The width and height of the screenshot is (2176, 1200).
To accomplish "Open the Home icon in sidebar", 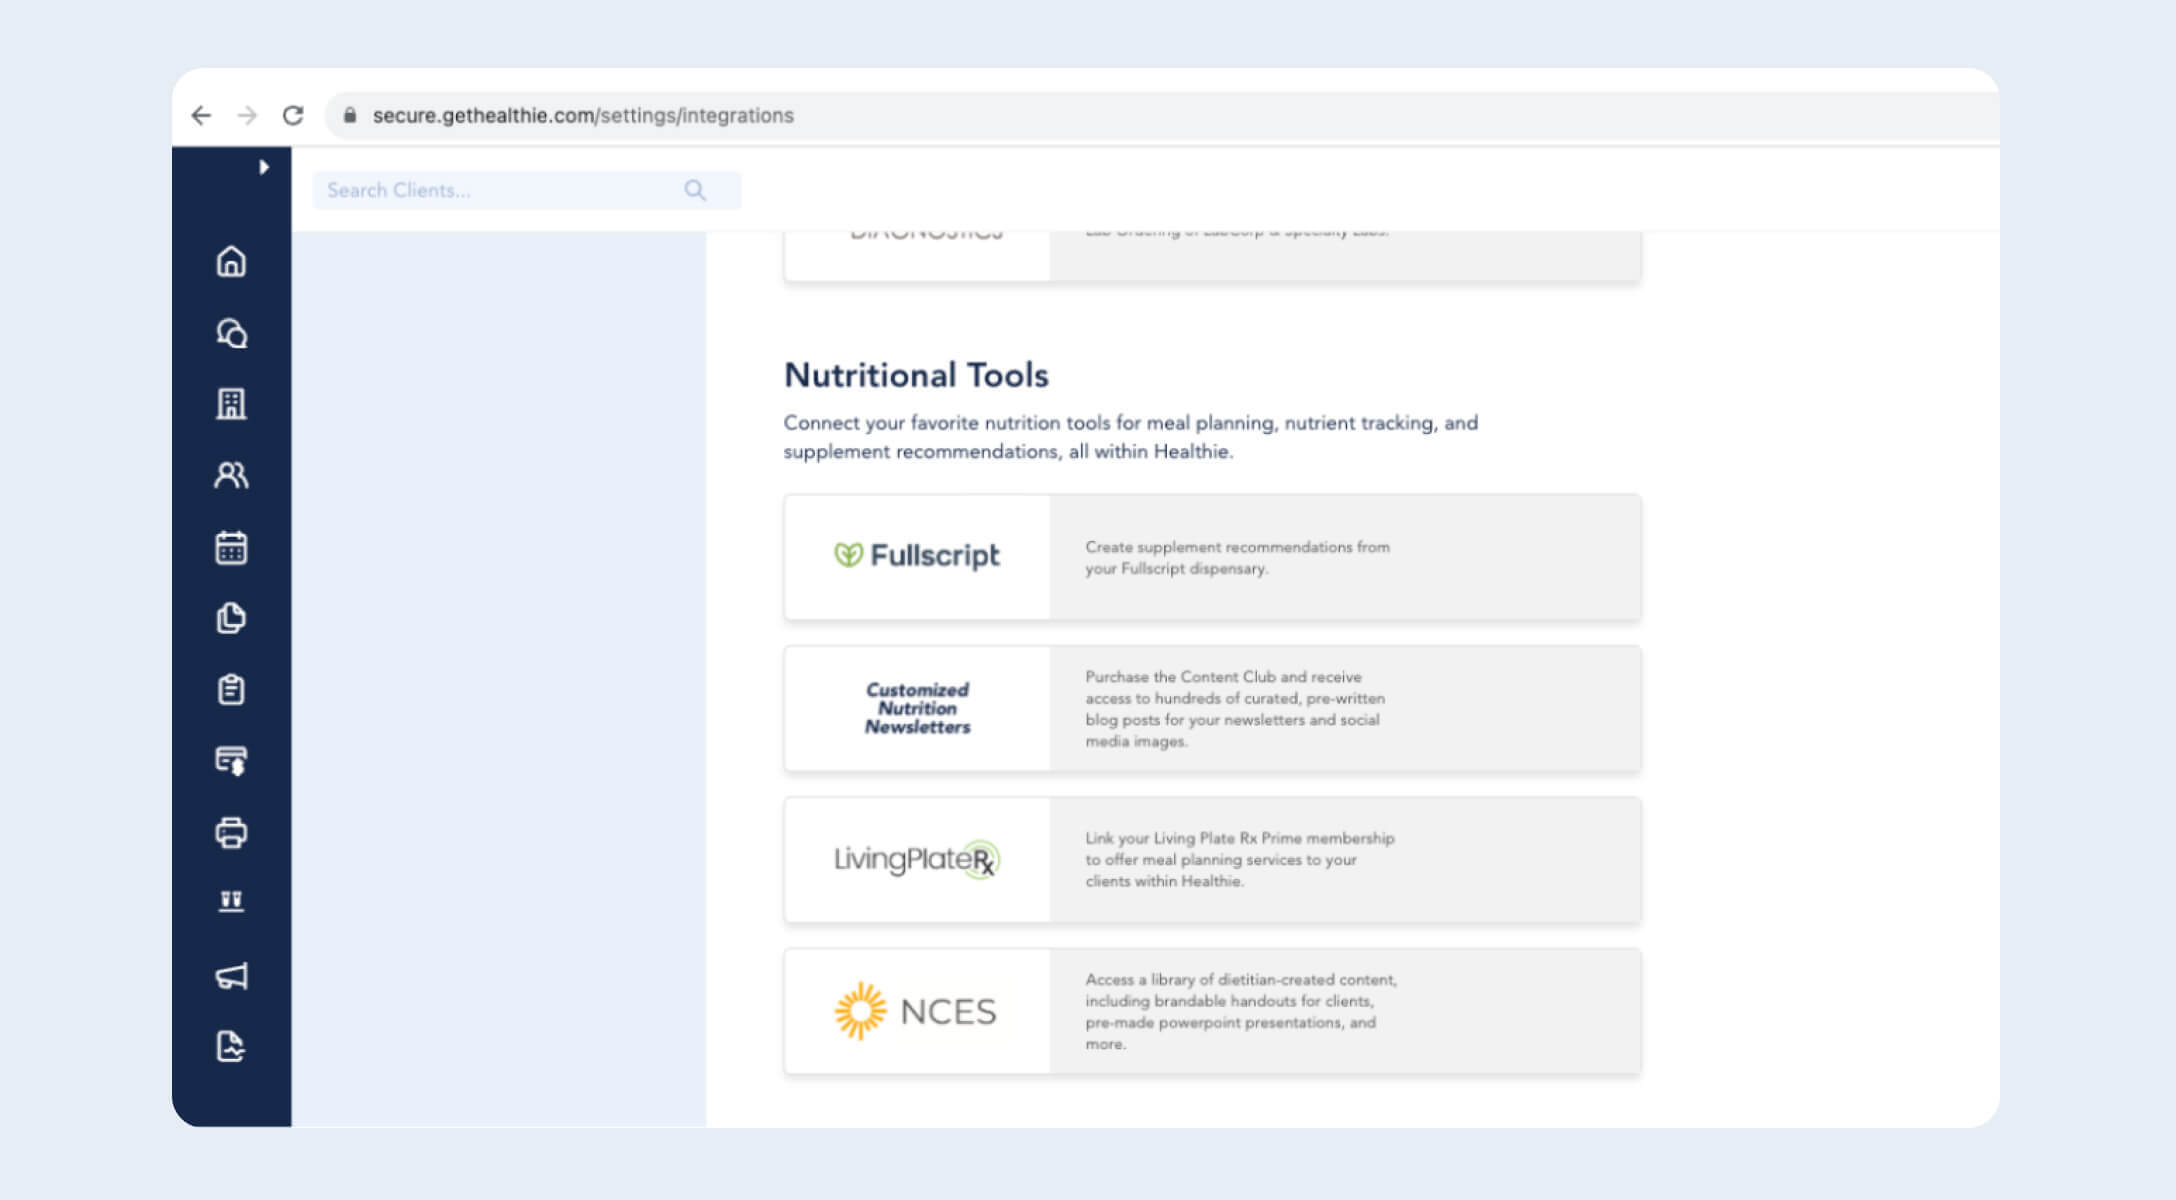I will 231,261.
